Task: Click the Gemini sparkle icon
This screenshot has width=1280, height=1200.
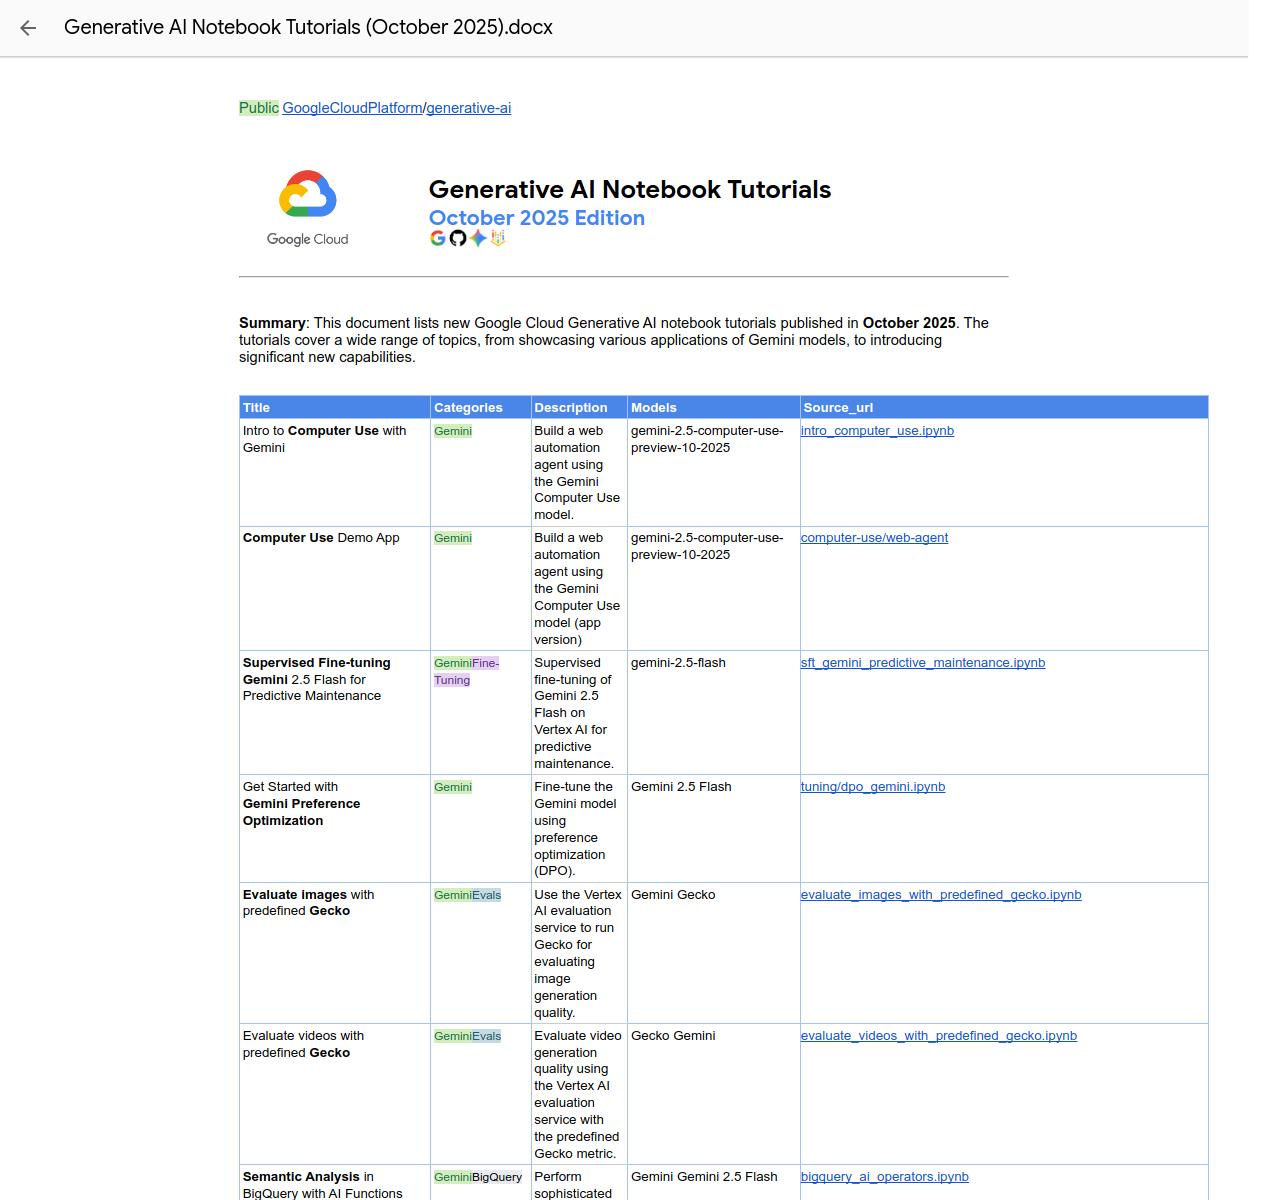Action: click(478, 238)
